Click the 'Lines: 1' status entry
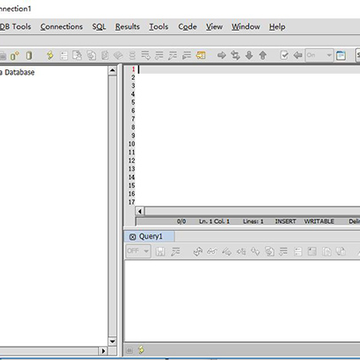This screenshot has width=360, height=360. pos(253,221)
